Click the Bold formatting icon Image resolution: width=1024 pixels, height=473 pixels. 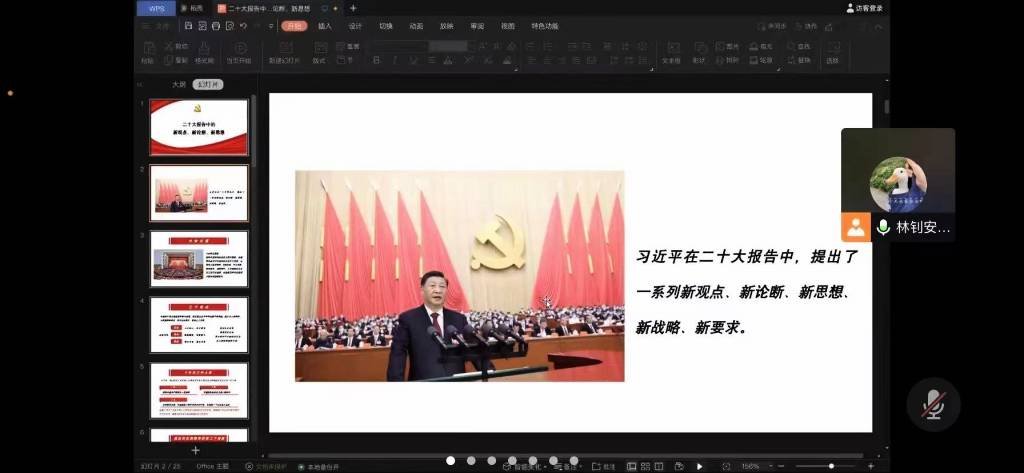[x=379, y=61]
